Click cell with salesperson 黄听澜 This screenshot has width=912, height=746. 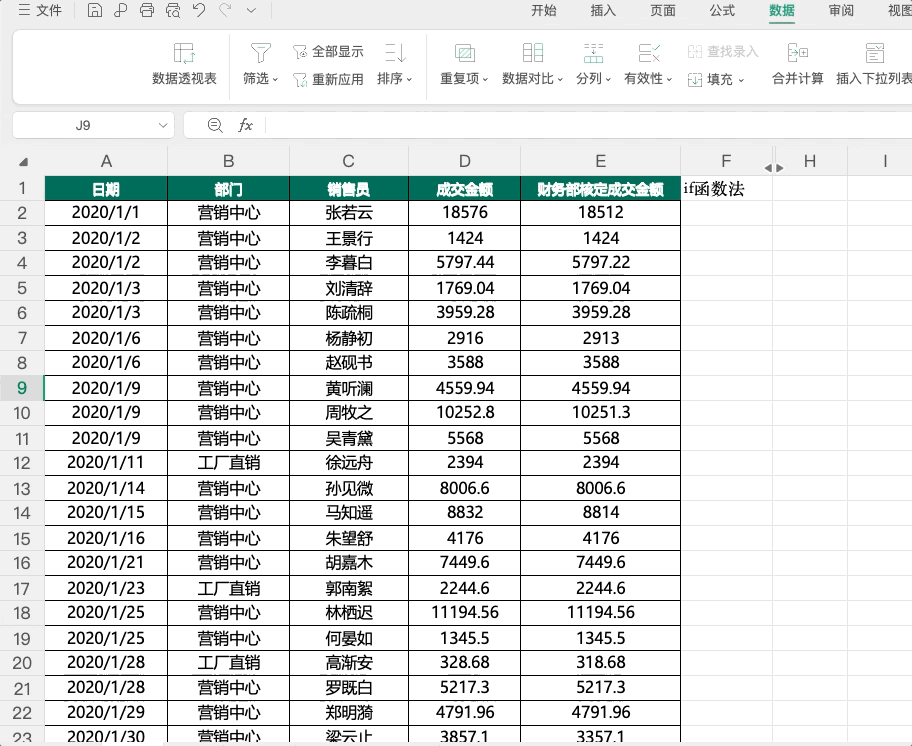click(348, 388)
